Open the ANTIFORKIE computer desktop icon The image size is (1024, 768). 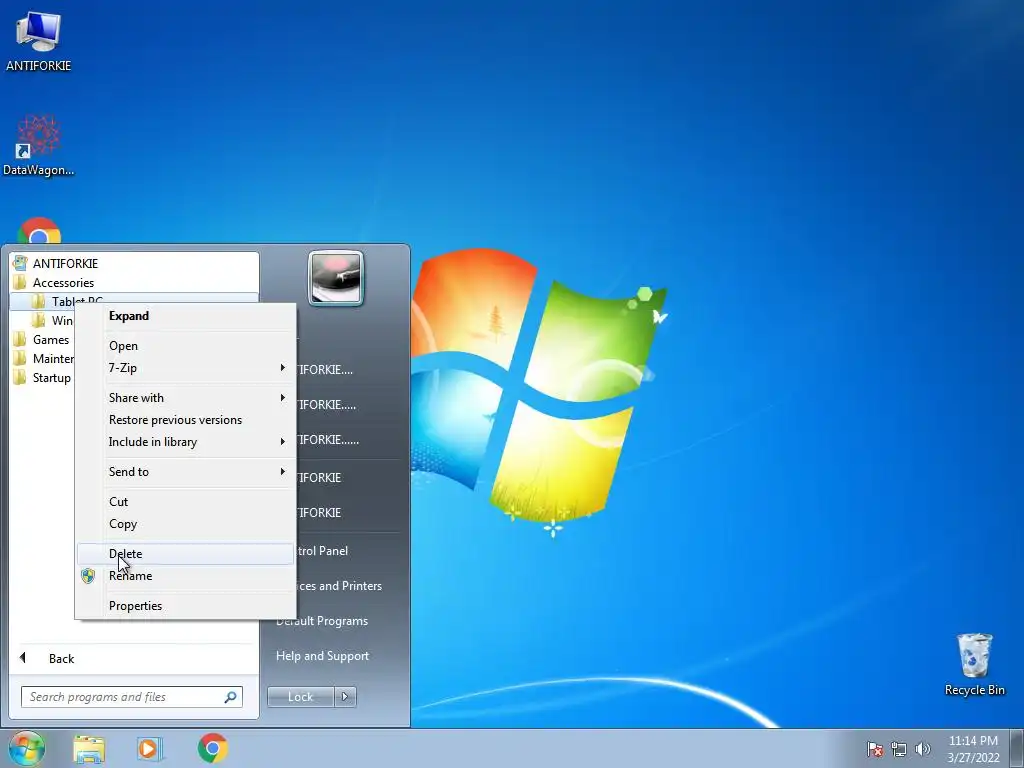(x=39, y=40)
